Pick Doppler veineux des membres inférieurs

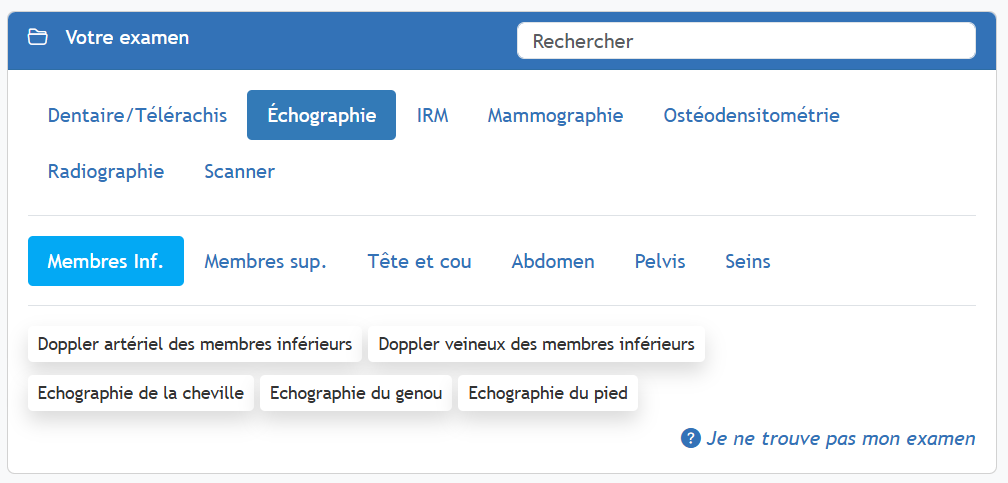coord(536,344)
